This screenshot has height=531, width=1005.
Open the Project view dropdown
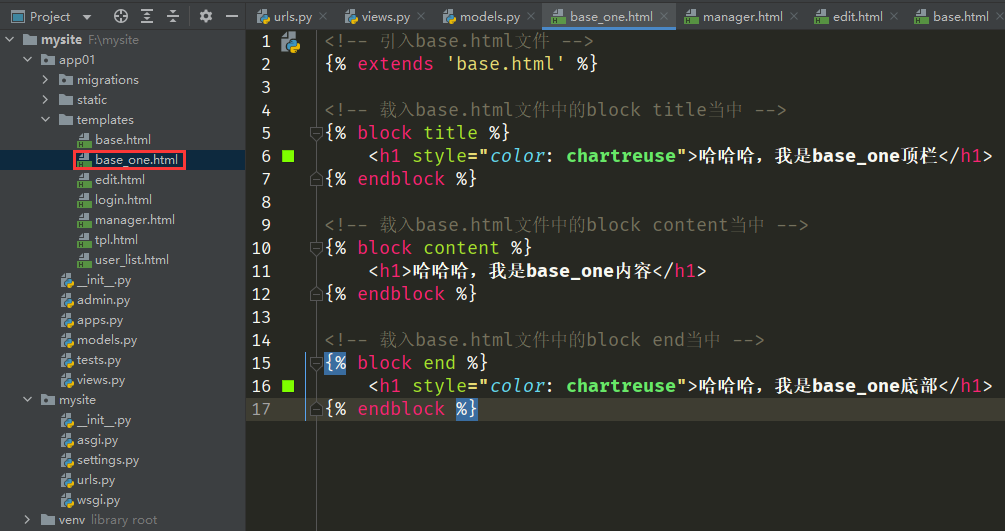pyautogui.click(x=86, y=17)
